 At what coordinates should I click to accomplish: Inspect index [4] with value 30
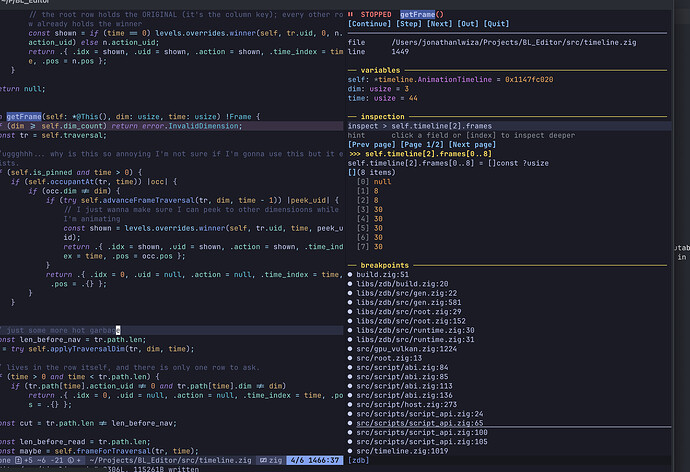click(370, 219)
